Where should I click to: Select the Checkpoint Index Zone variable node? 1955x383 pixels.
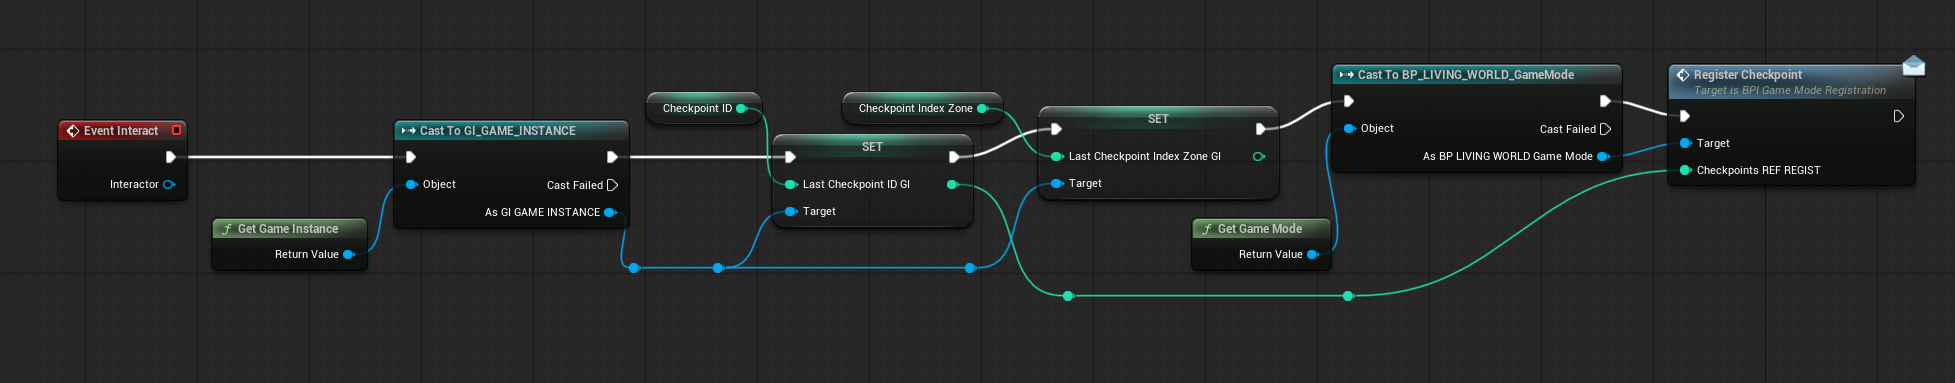tap(922, 108)
